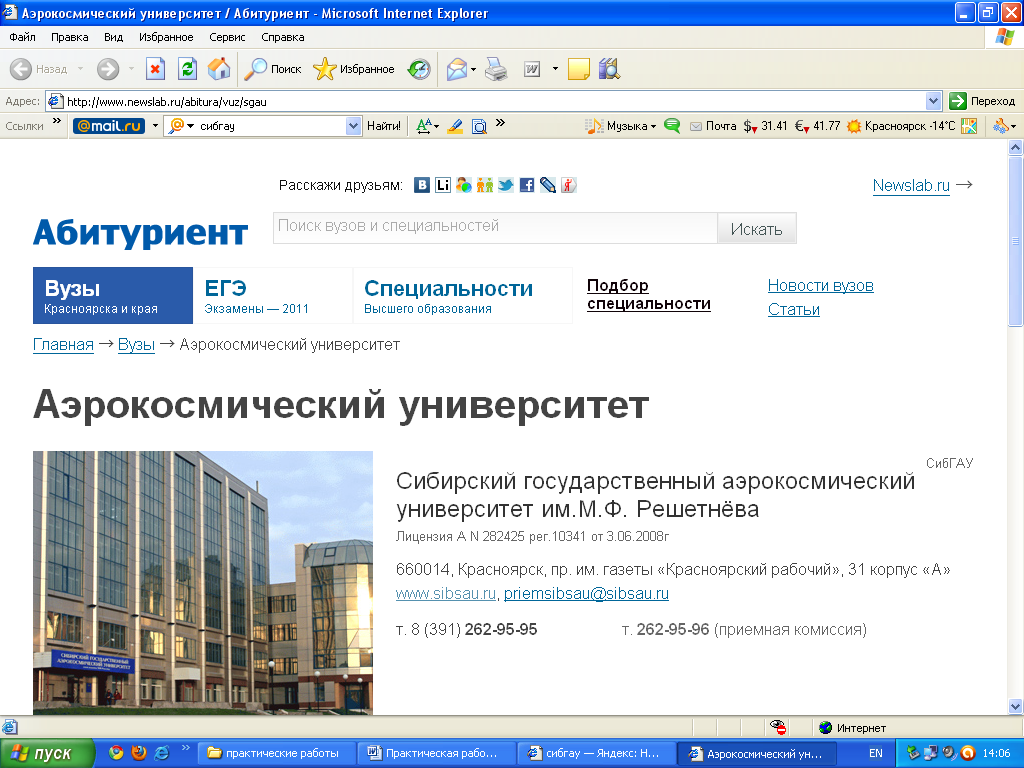Click the vertical scrollbar down arrow
Image resolution: width=1024 pixels, height=768 pixels.
1015,706
